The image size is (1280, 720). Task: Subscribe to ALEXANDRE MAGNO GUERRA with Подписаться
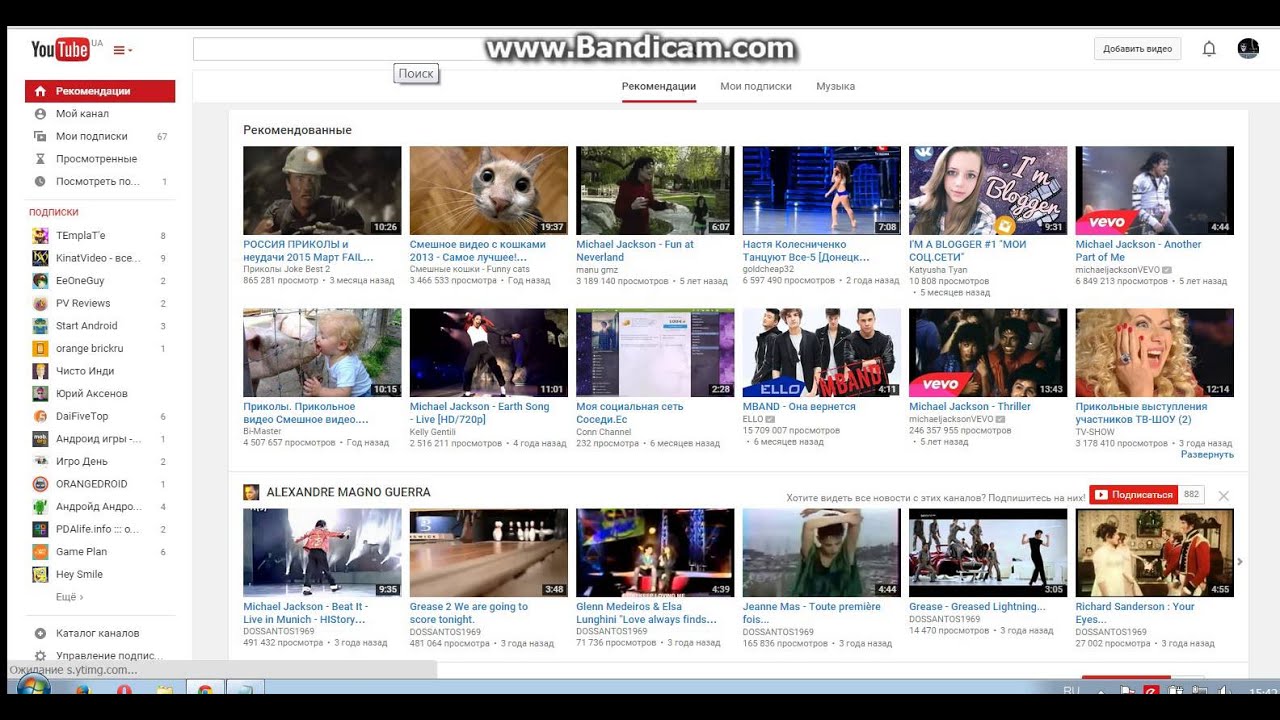[1133, 495]
